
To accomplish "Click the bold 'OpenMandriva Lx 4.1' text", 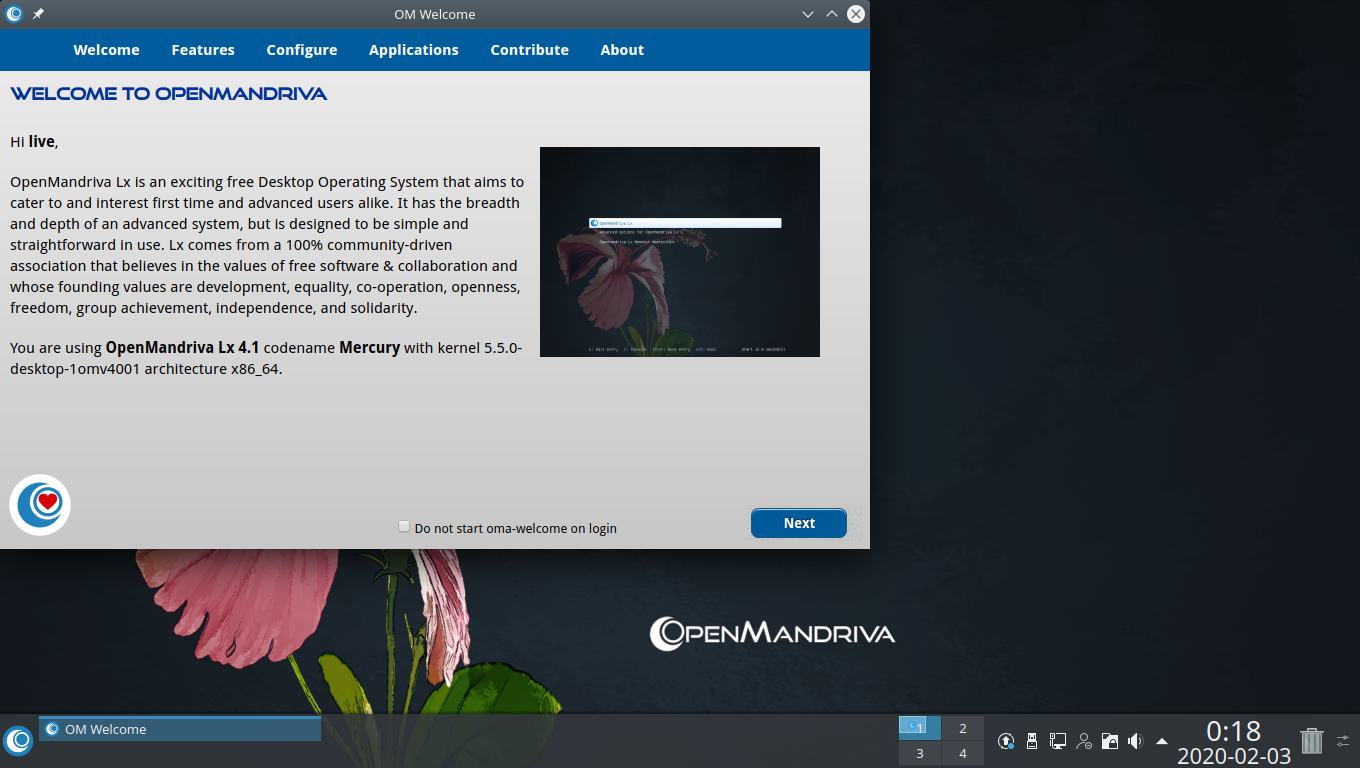I will pos(182,348).
